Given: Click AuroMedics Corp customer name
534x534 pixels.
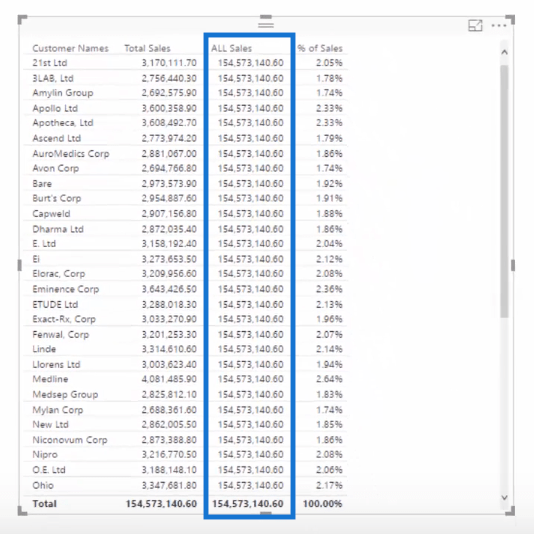Looking at the screenshot, I should tap(71, 154).
